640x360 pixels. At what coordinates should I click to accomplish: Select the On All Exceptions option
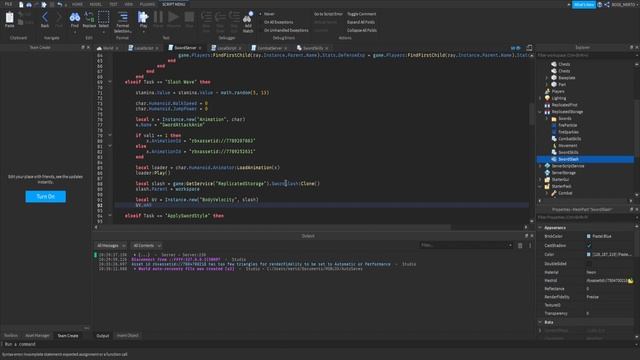pos(278,22)
